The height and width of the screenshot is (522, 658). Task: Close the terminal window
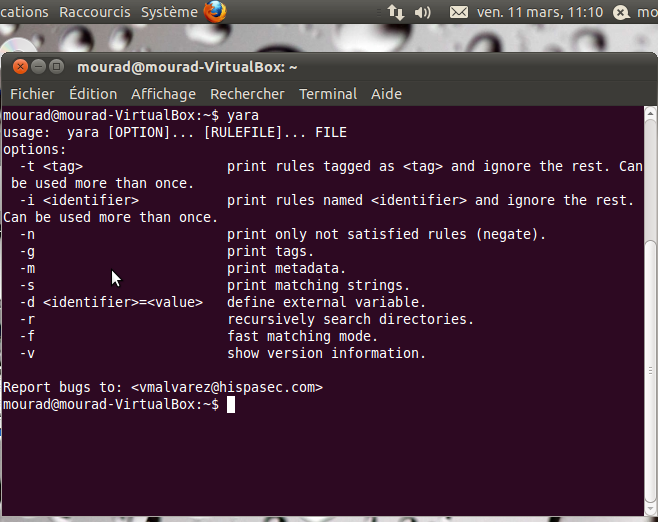point(20,66)
